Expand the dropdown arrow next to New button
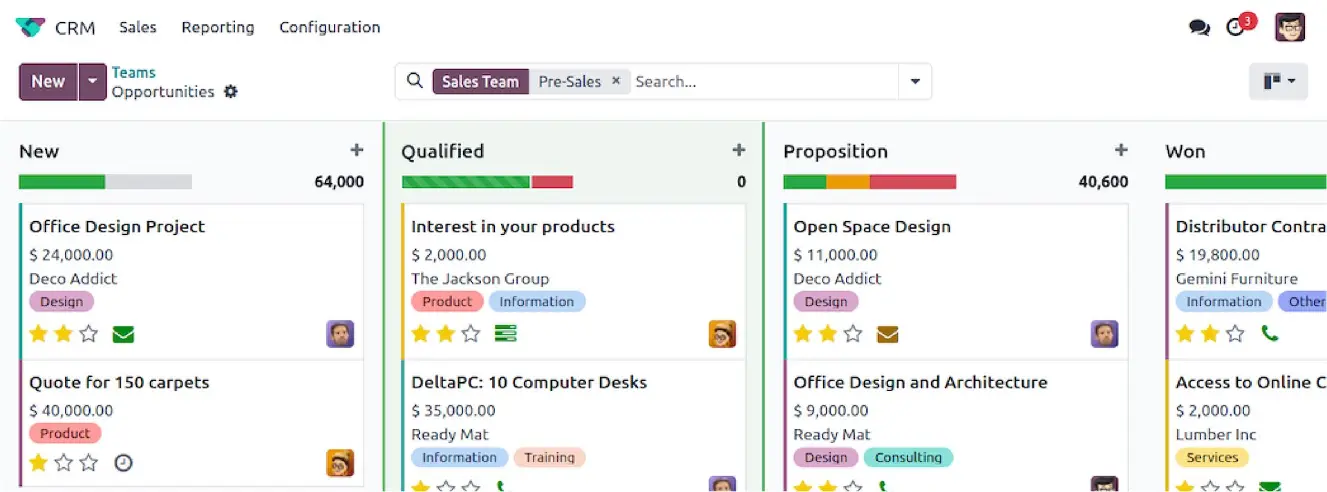Viewport: 1327px width, 492px height. click(92, 81)
